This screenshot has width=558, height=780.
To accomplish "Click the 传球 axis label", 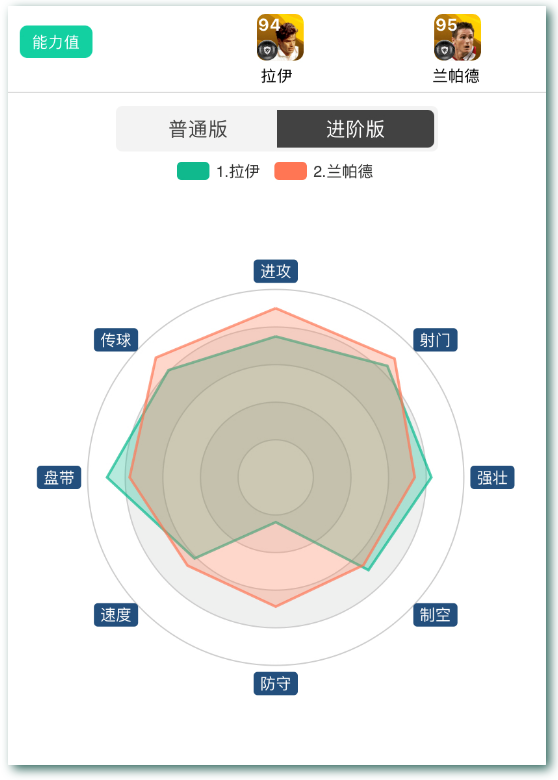I will click(116, 340).
